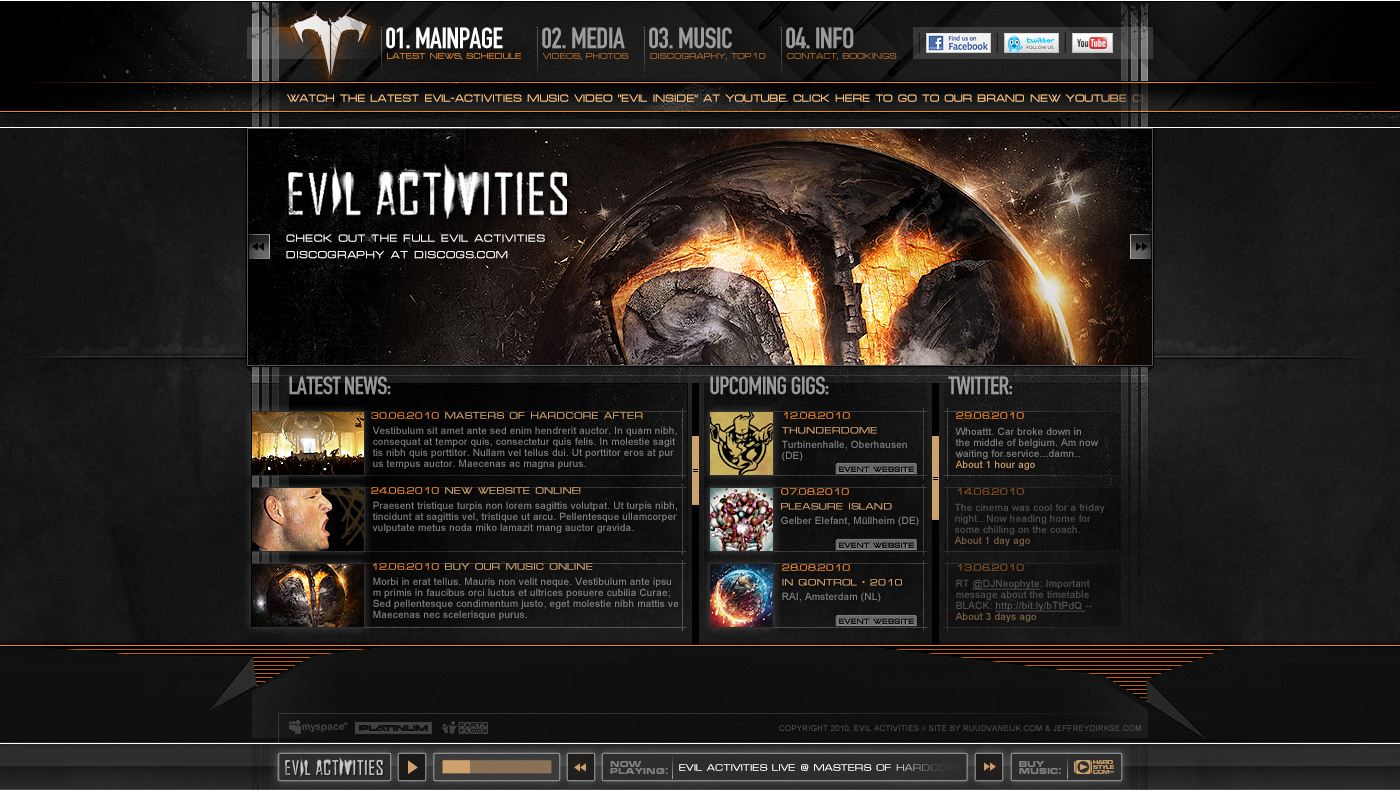Click the Evil Activities discography banner
The width and height of the screenshot is (1400, 790).
click(x=700, y=246)
